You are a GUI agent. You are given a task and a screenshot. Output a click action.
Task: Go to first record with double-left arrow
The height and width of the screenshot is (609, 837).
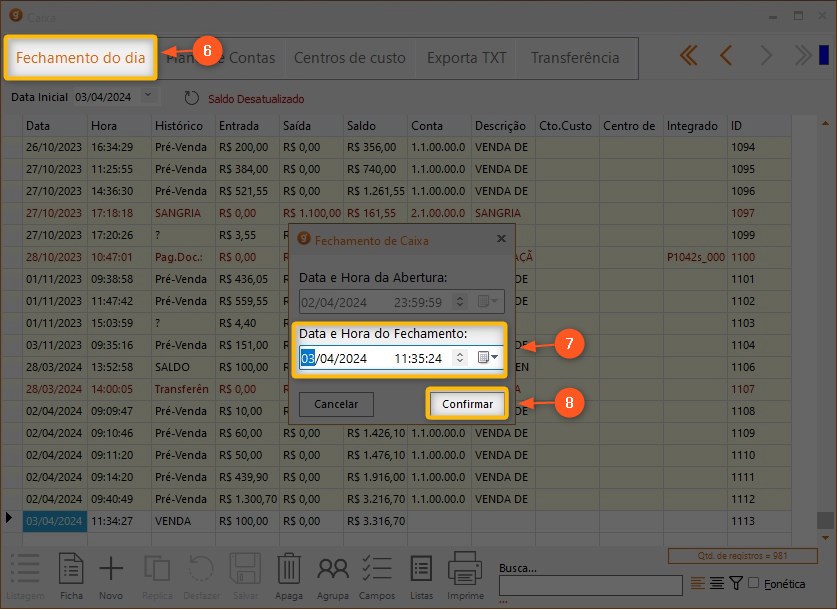click(x=688, y=56)
